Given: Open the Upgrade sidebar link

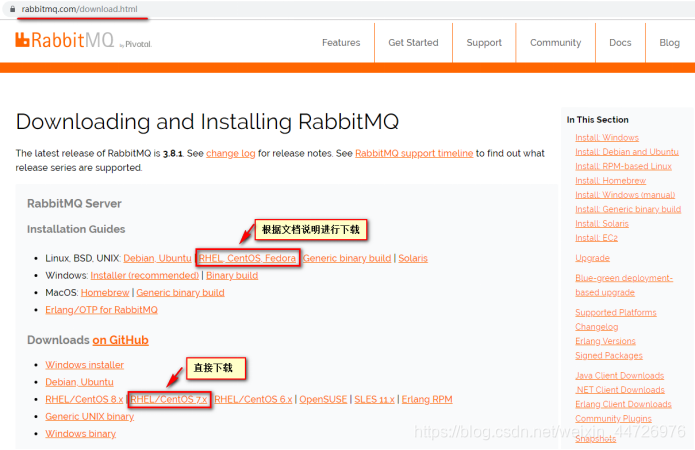Looking at the screenshot, I should pyautogui.click(x=593, y=258).
